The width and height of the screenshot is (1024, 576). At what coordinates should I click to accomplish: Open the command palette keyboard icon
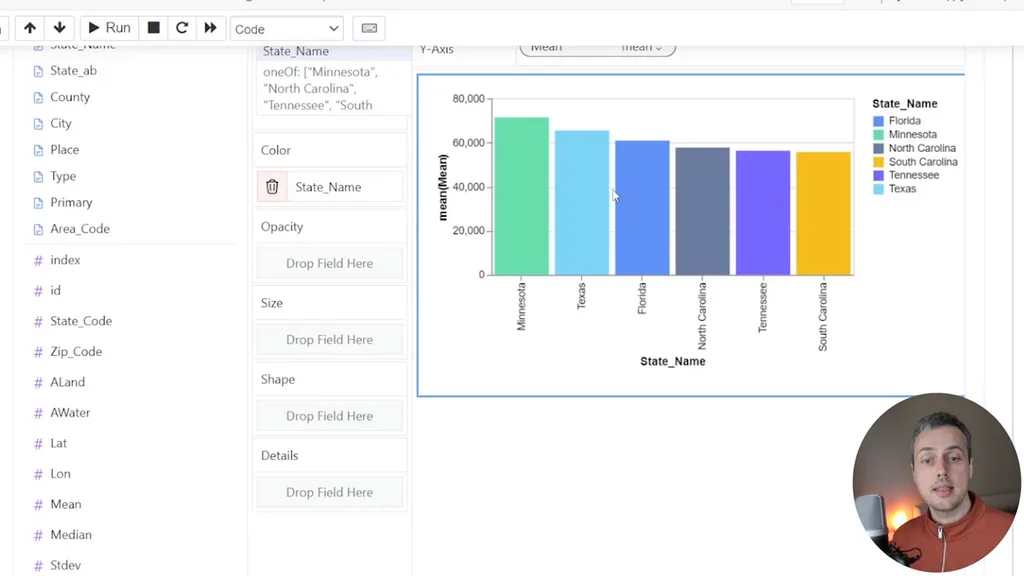coord(369,28)
